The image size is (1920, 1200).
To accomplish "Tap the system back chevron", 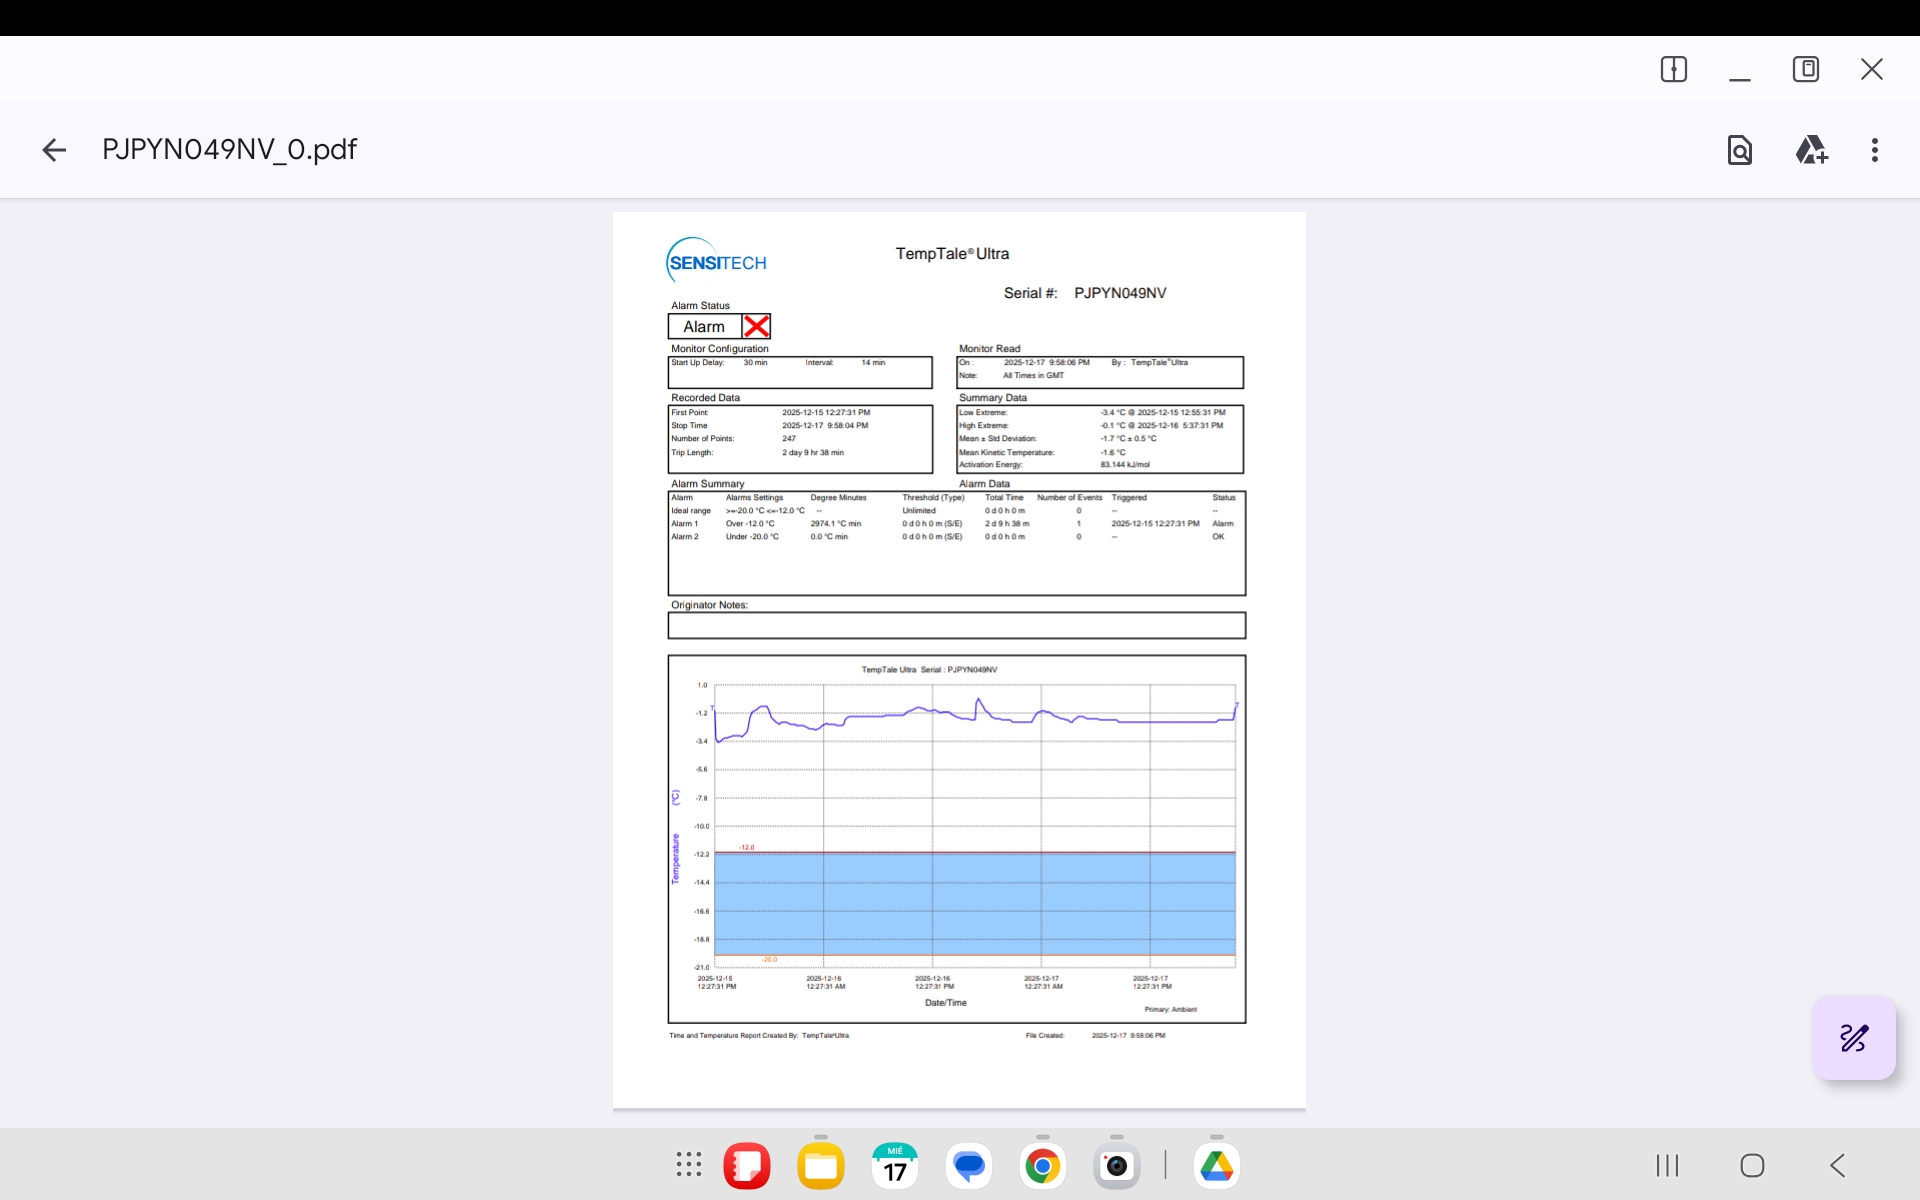I will tap(1838, 1165).
